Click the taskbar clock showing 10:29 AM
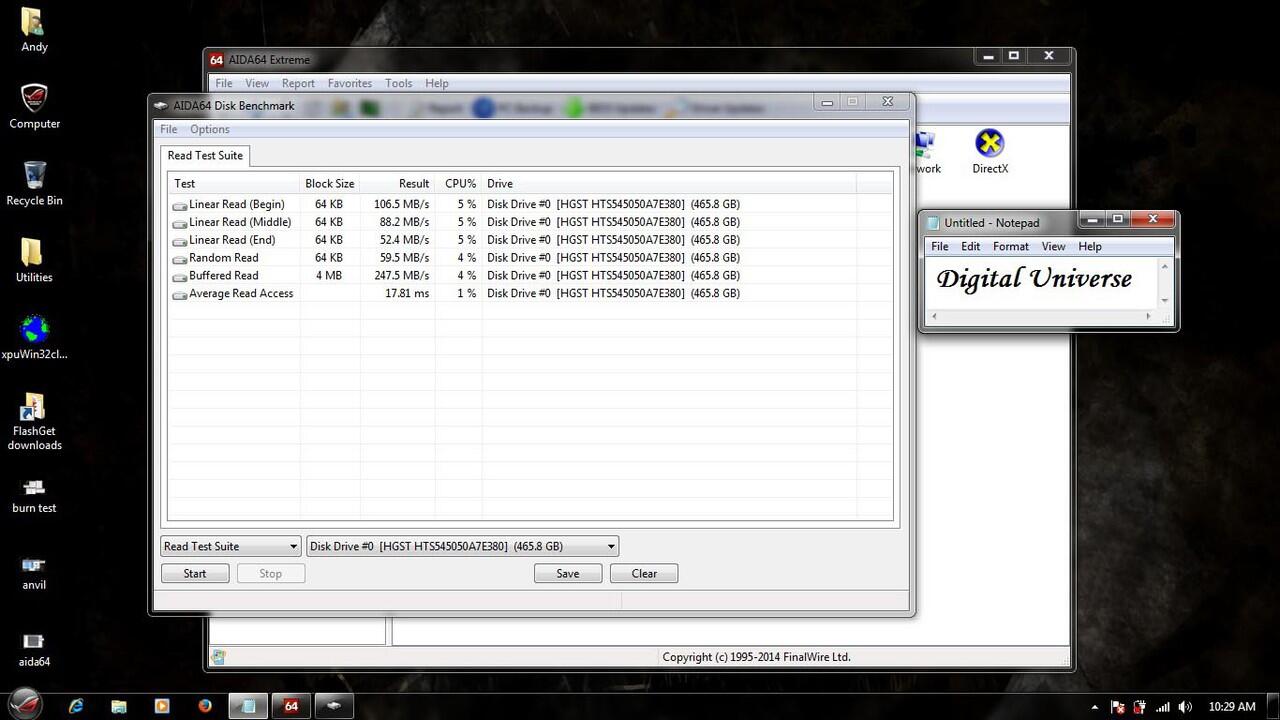The width and height of the screenshot is (1280, 720). pyautogui.click(x=1231, y=707)
